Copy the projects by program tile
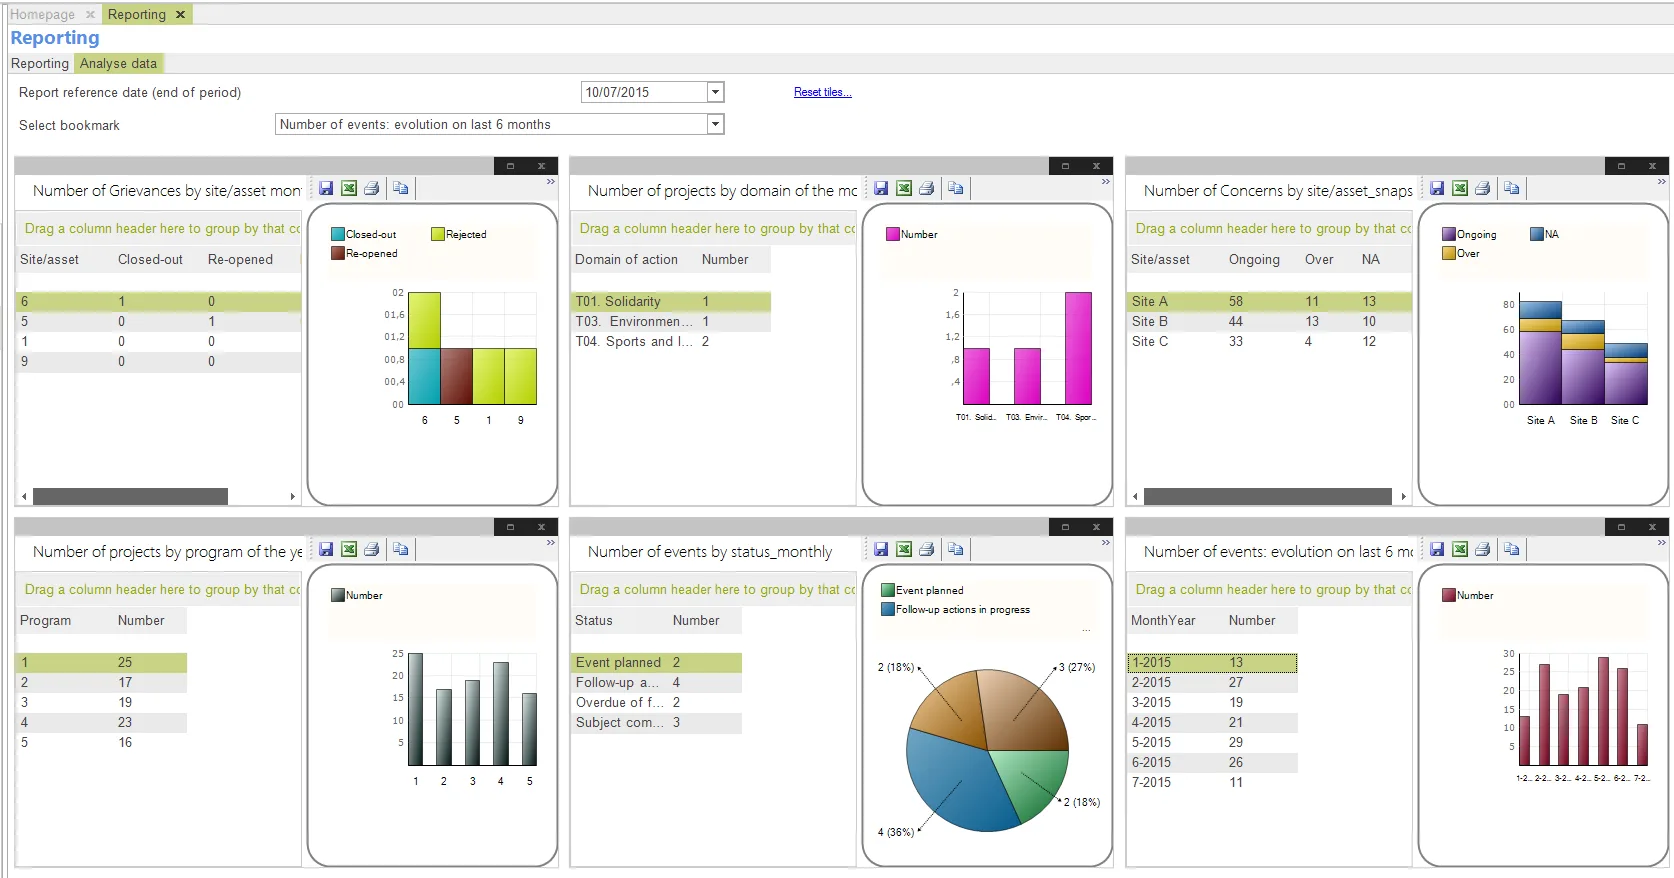1674x878 pixels. 401,549
